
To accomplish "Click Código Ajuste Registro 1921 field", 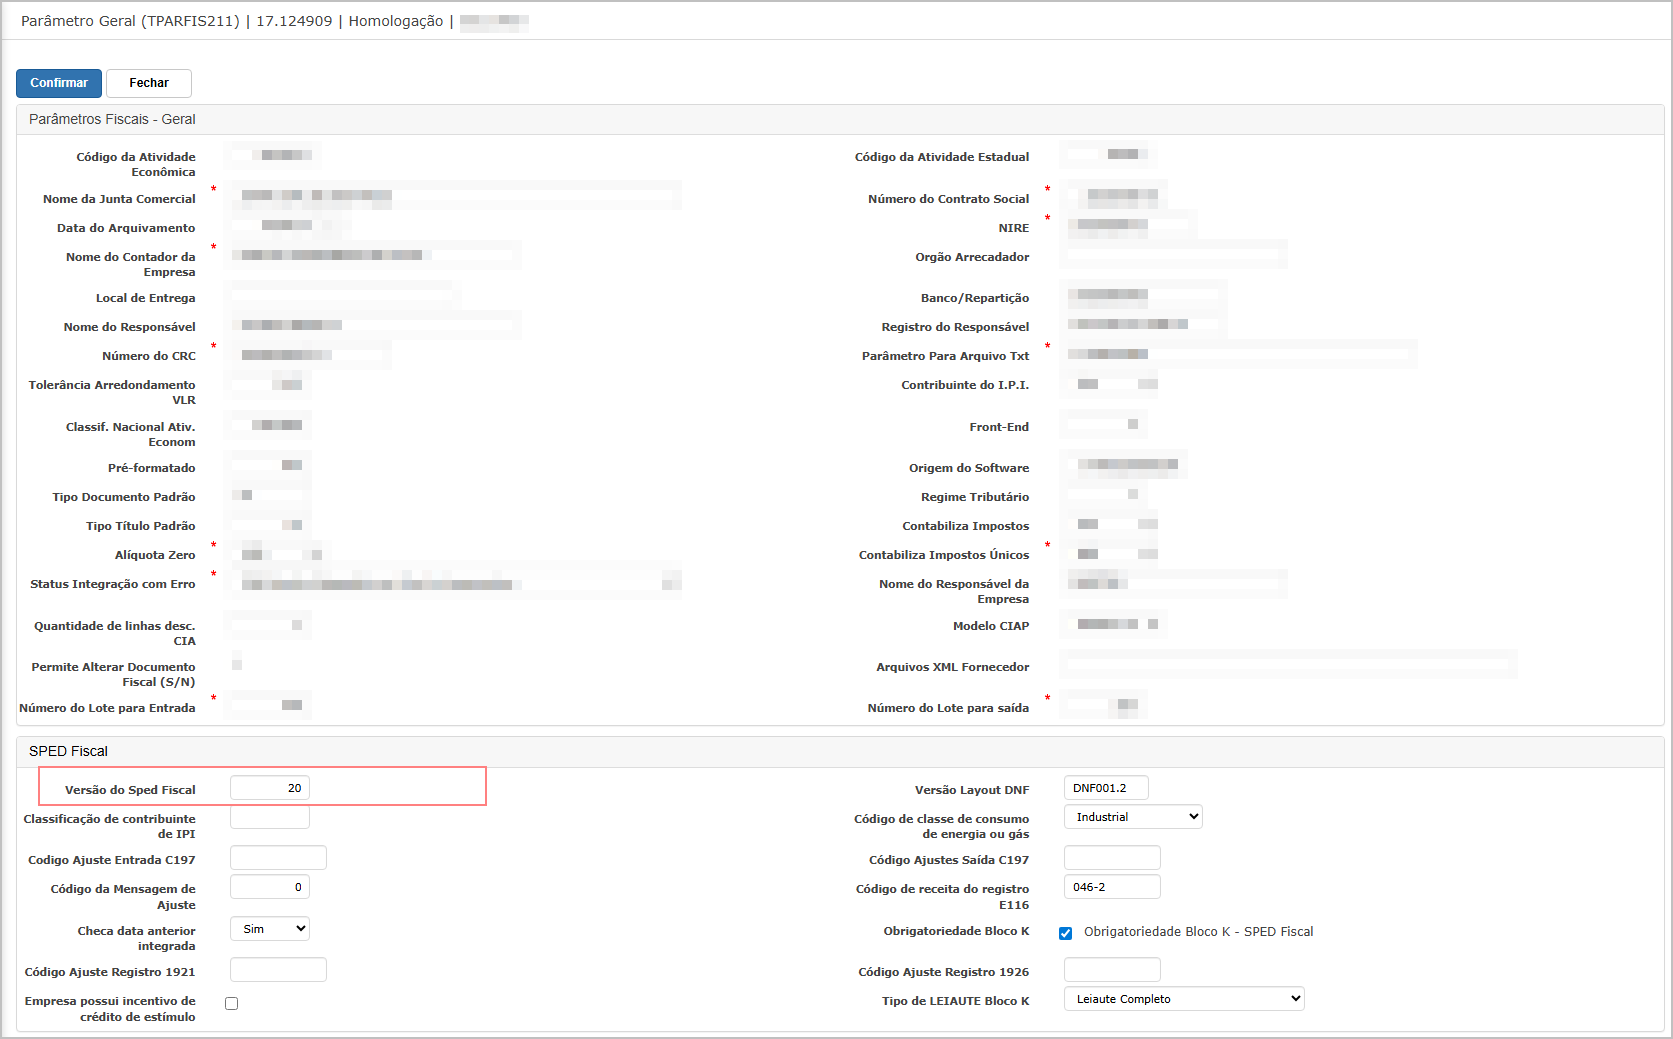I will [278, 970].
